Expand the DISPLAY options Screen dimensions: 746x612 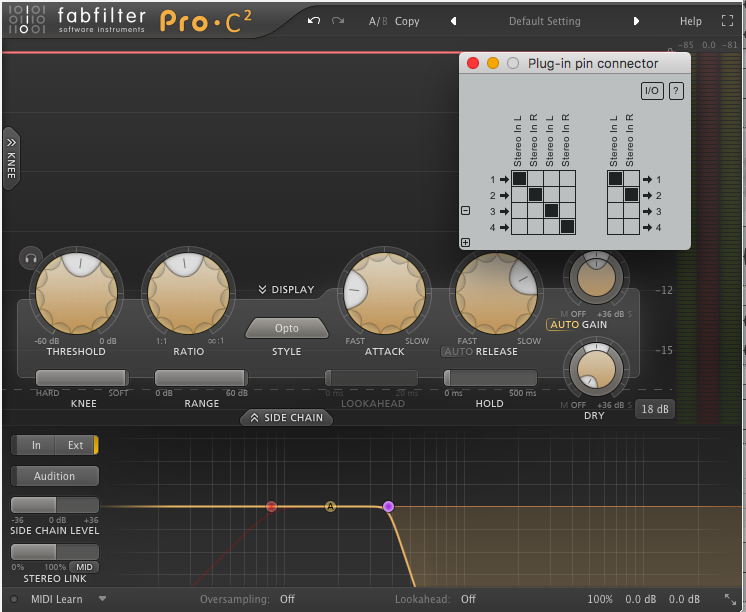(286, 289)
